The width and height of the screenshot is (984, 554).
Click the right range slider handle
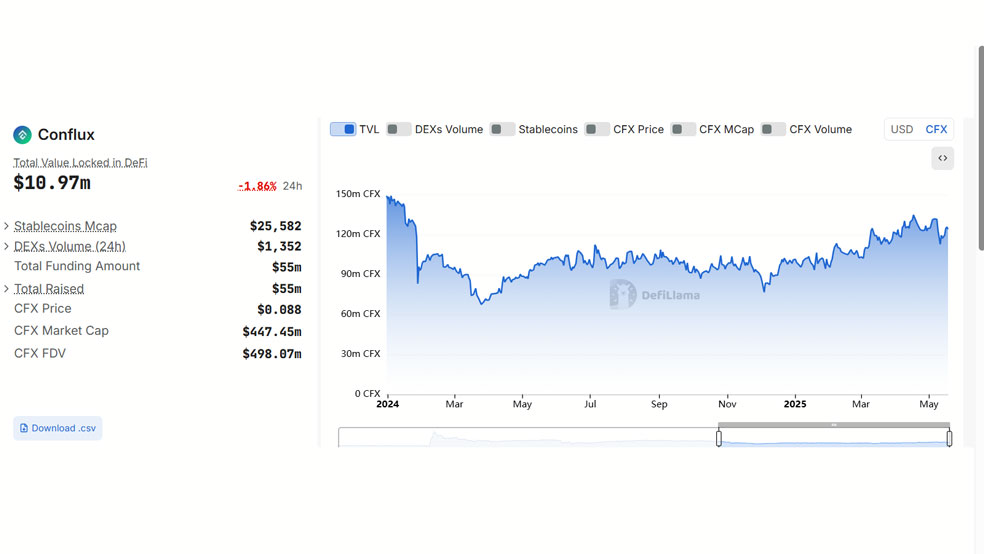(949, 437)
